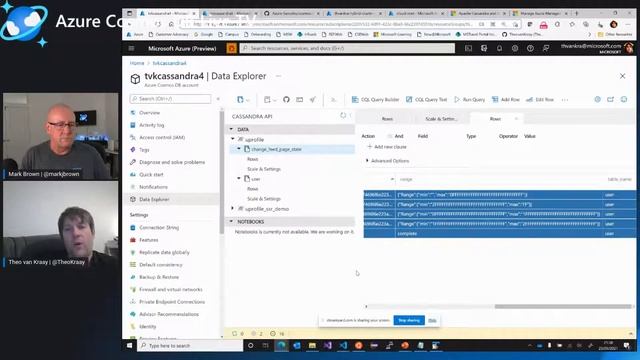This screenshot has width=640, height=360.
Task: Click tvkcassandra4 breadcrumb link
Action: pyautogui.click(x=169, y=63)
